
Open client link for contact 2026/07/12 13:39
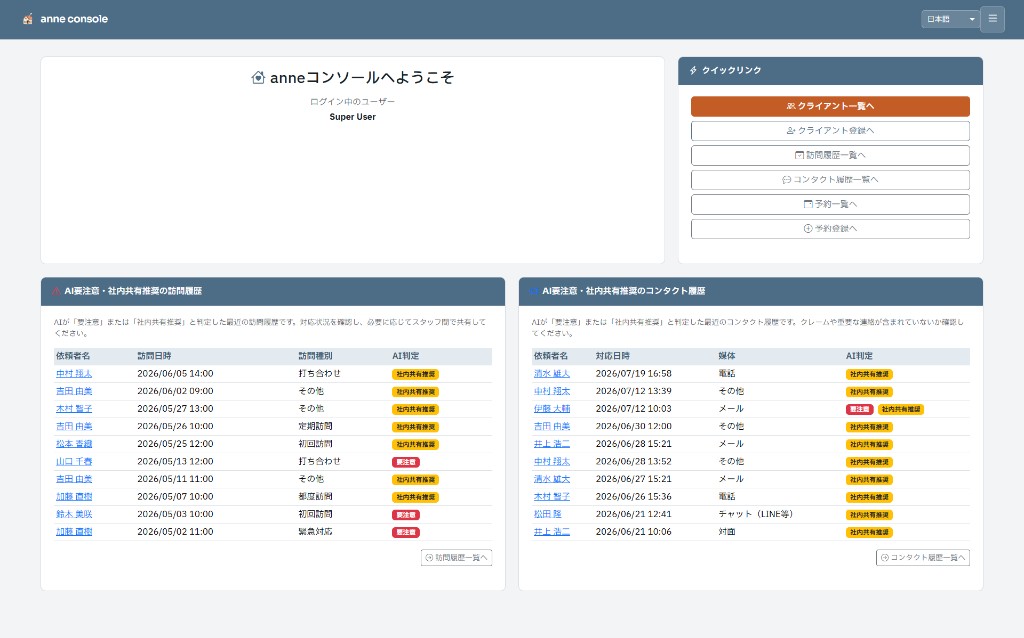[x=552, y=391]
